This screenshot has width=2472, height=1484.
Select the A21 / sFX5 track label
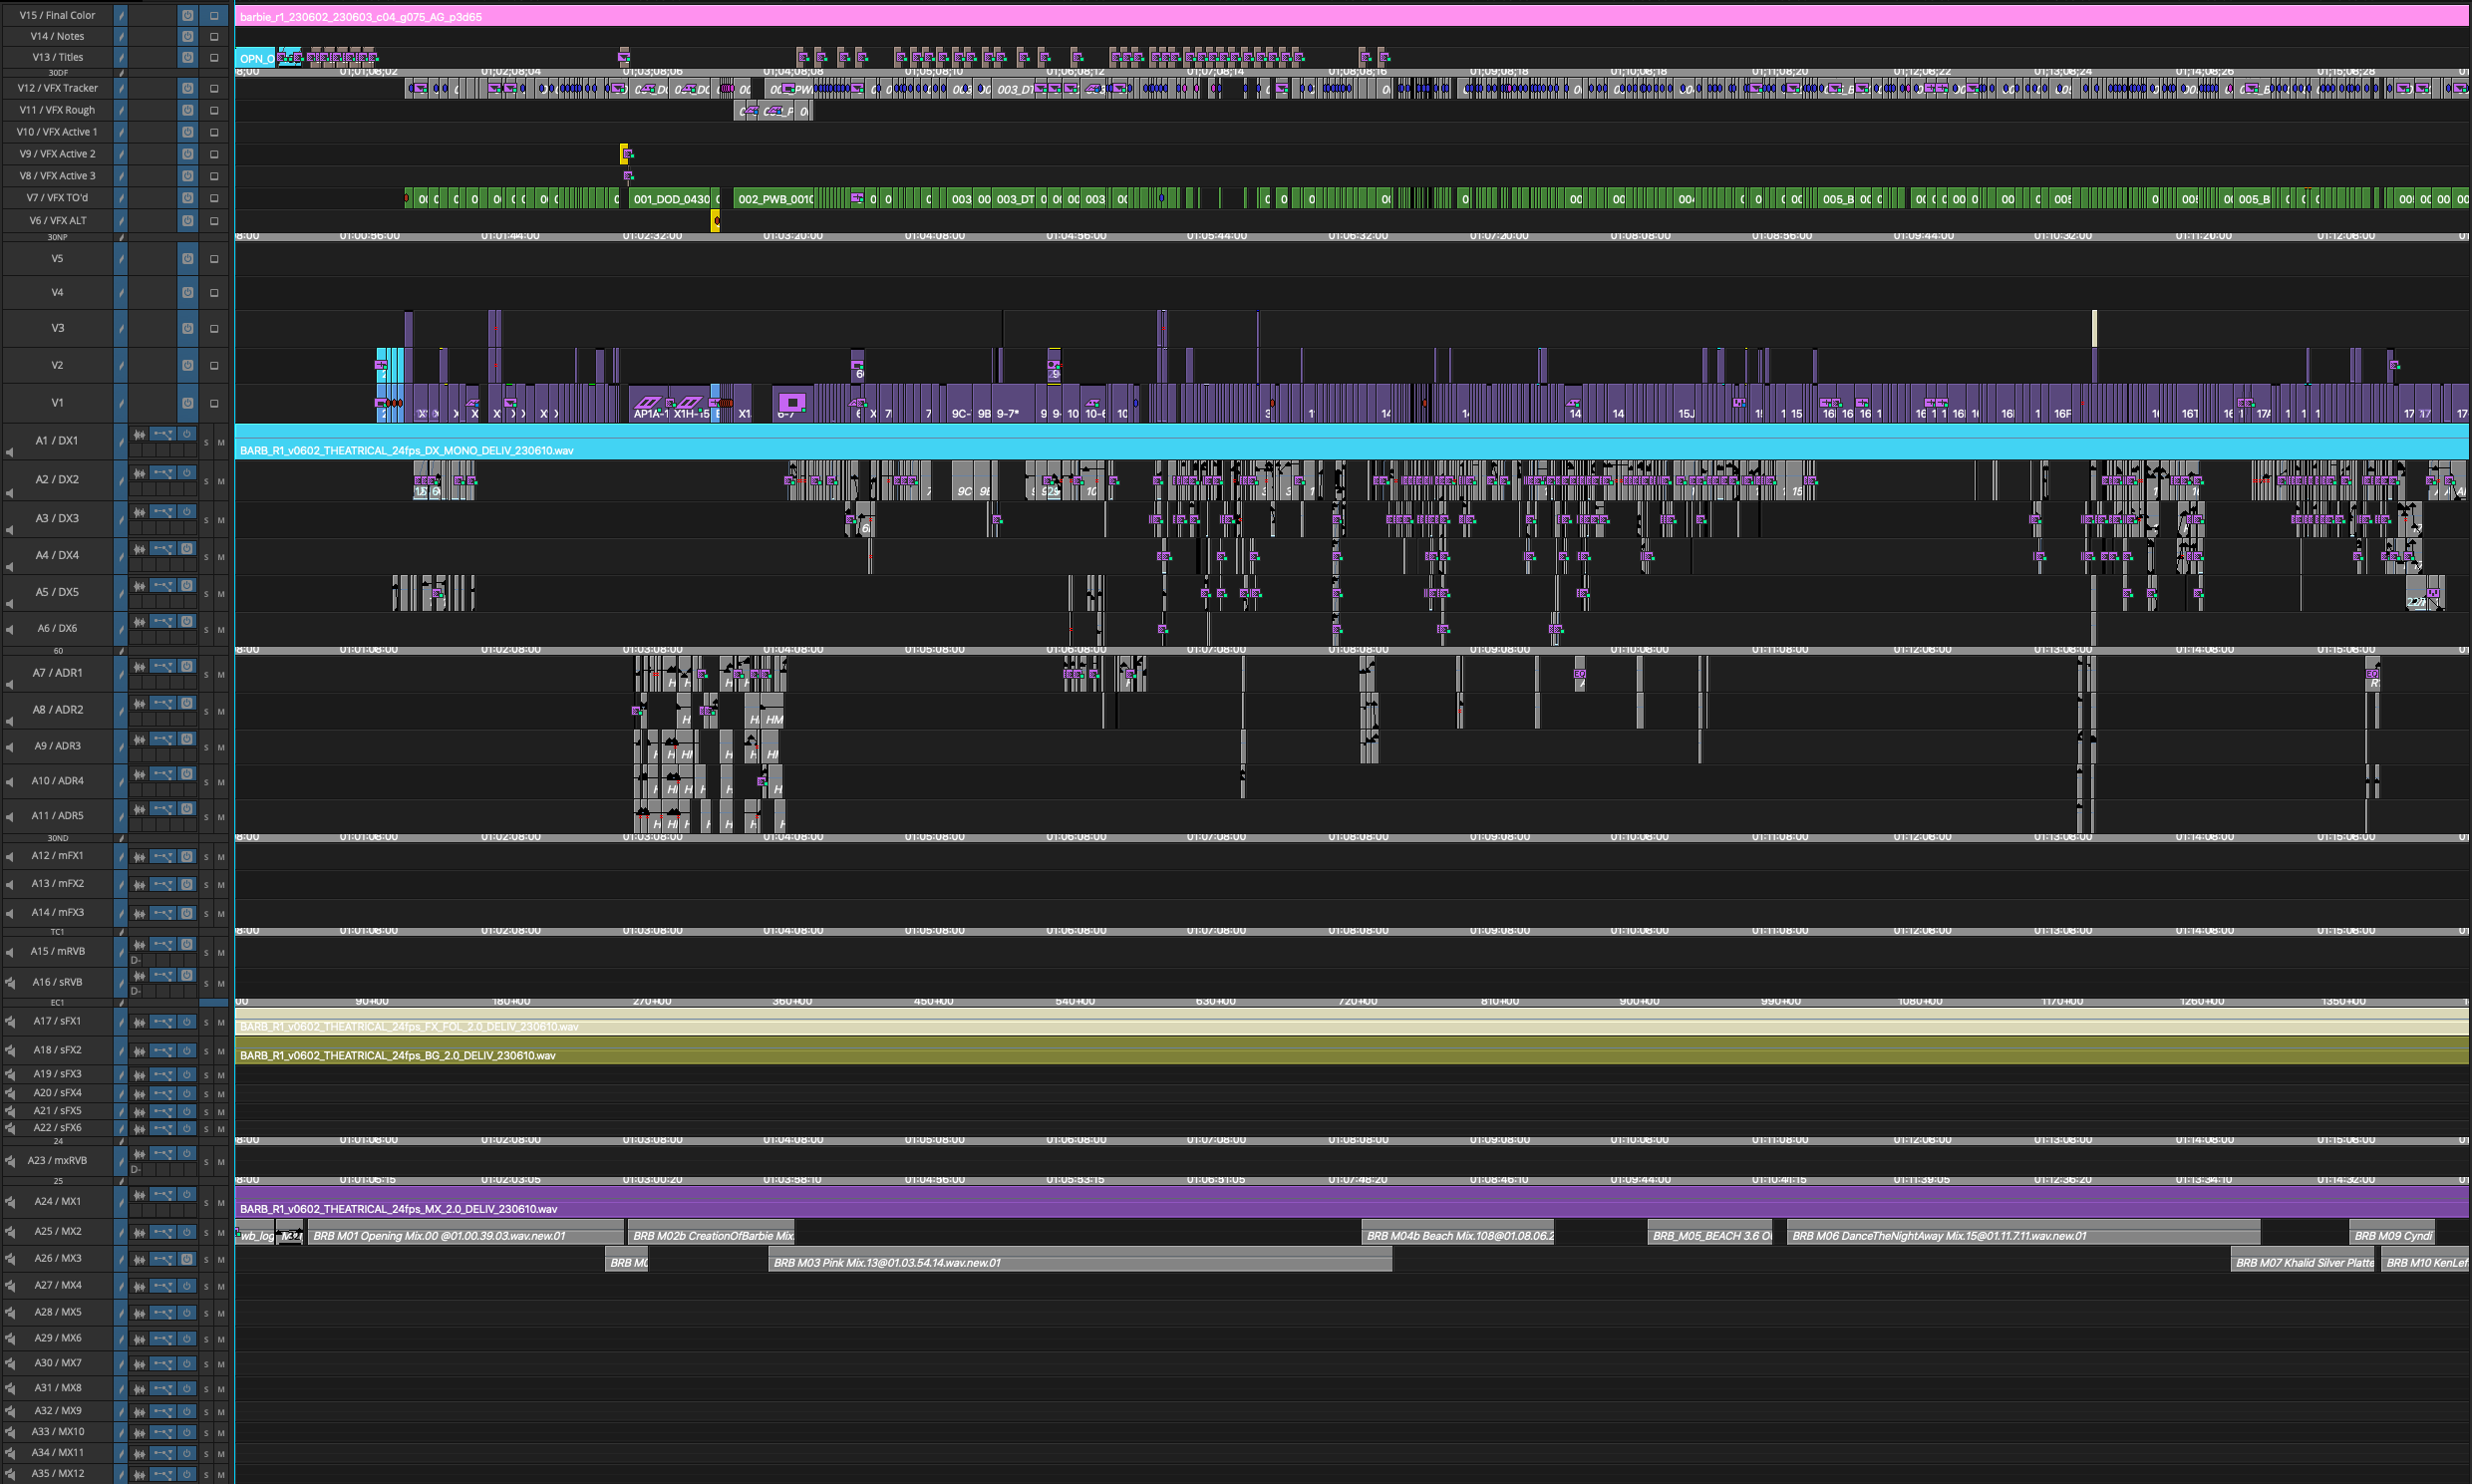[x=57, y=1110]
